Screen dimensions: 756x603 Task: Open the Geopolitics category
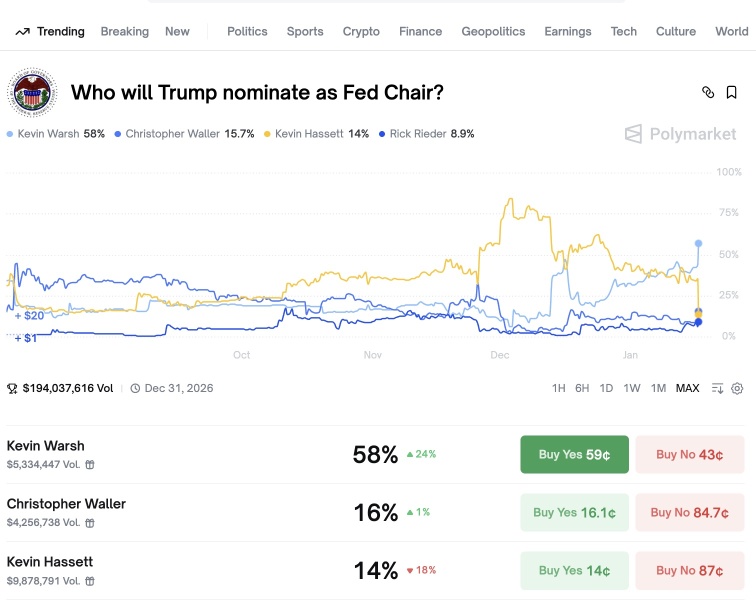point(493,32)
